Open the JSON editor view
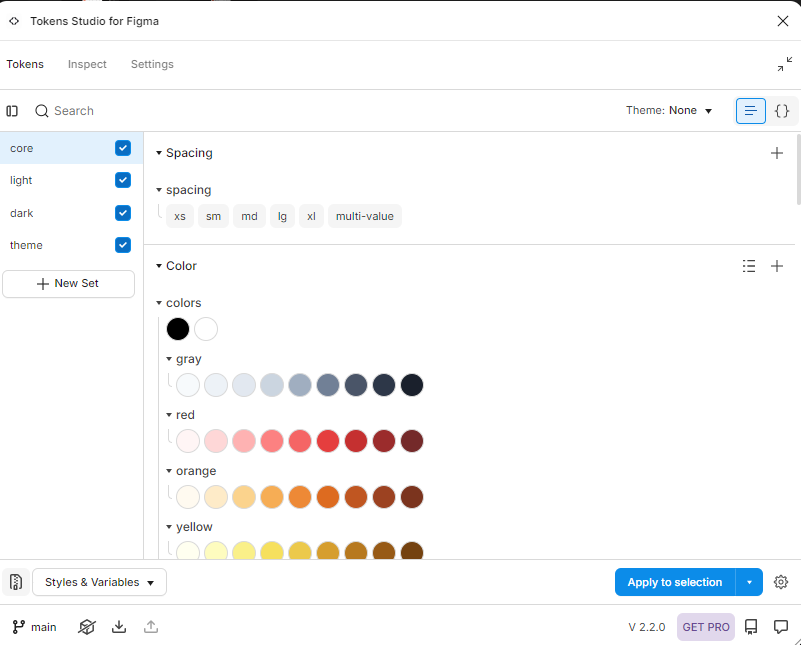Viewport: 801px width, 645px height. pyautogui.click(x=782, y=111)
